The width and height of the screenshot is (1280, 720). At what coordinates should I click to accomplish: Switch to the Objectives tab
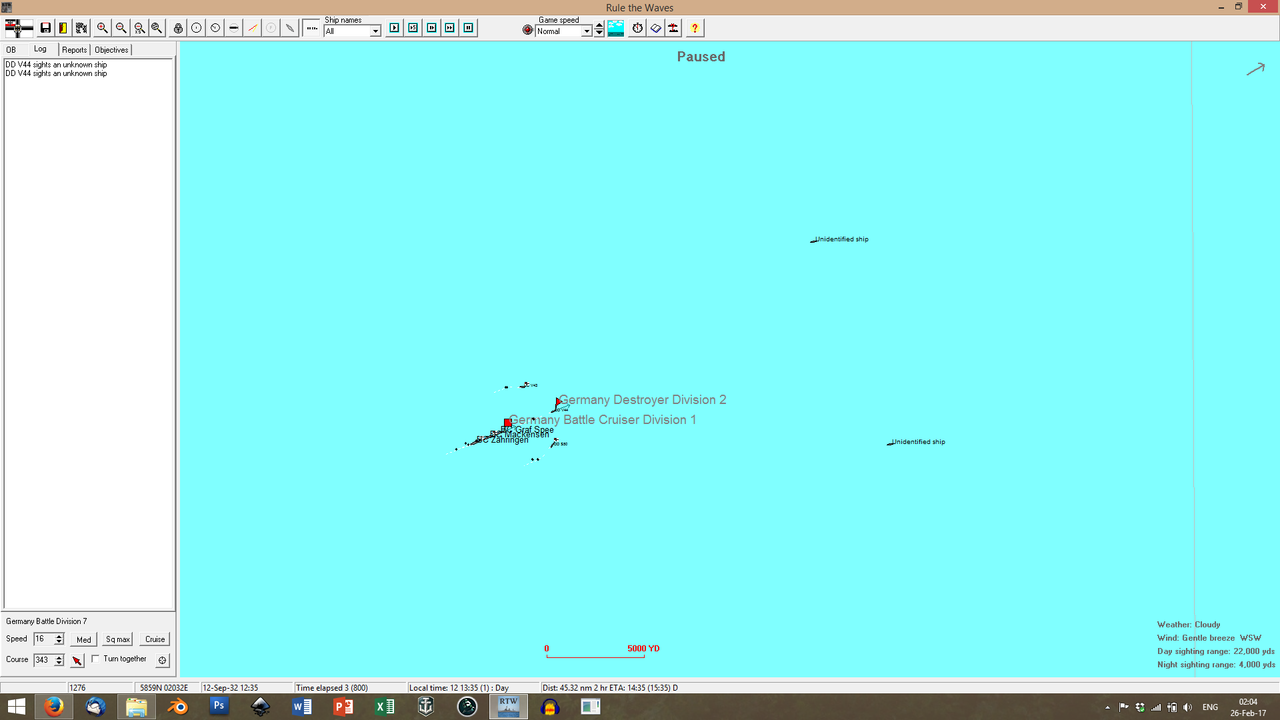tap(111, 49)
